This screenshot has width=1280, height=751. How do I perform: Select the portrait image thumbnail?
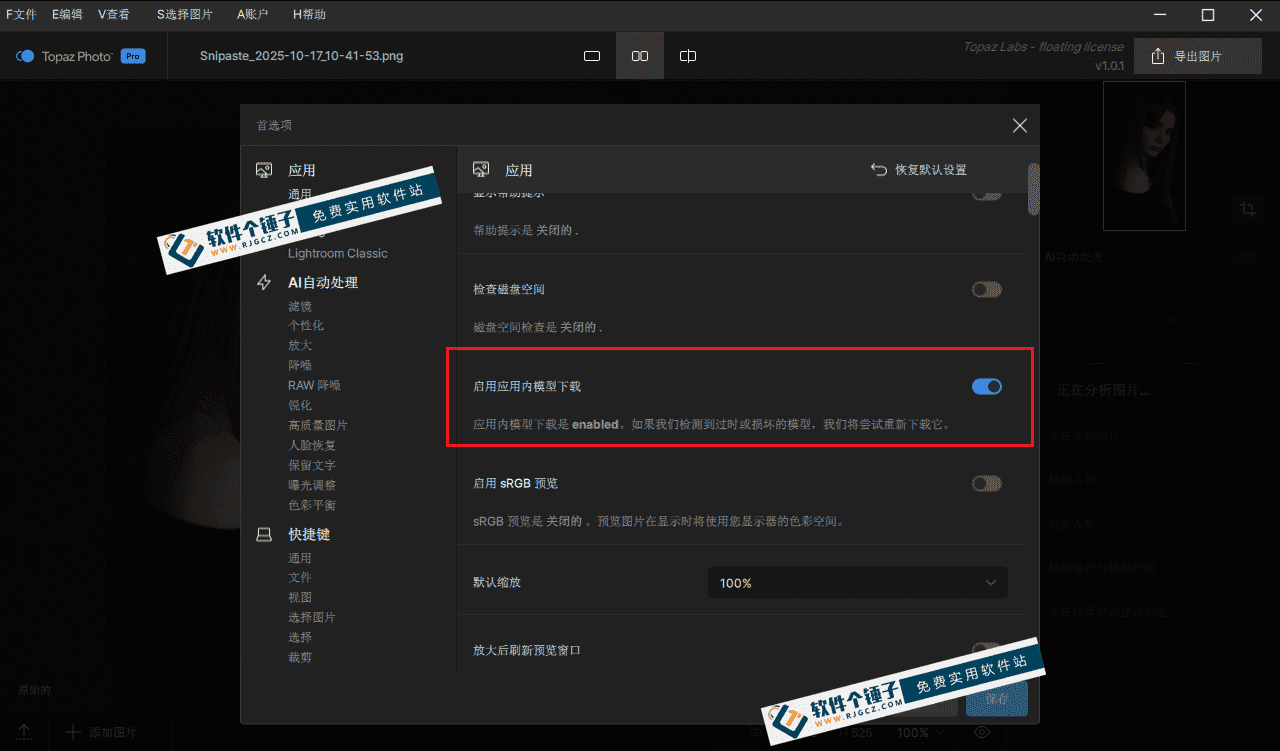[1144, 155]
